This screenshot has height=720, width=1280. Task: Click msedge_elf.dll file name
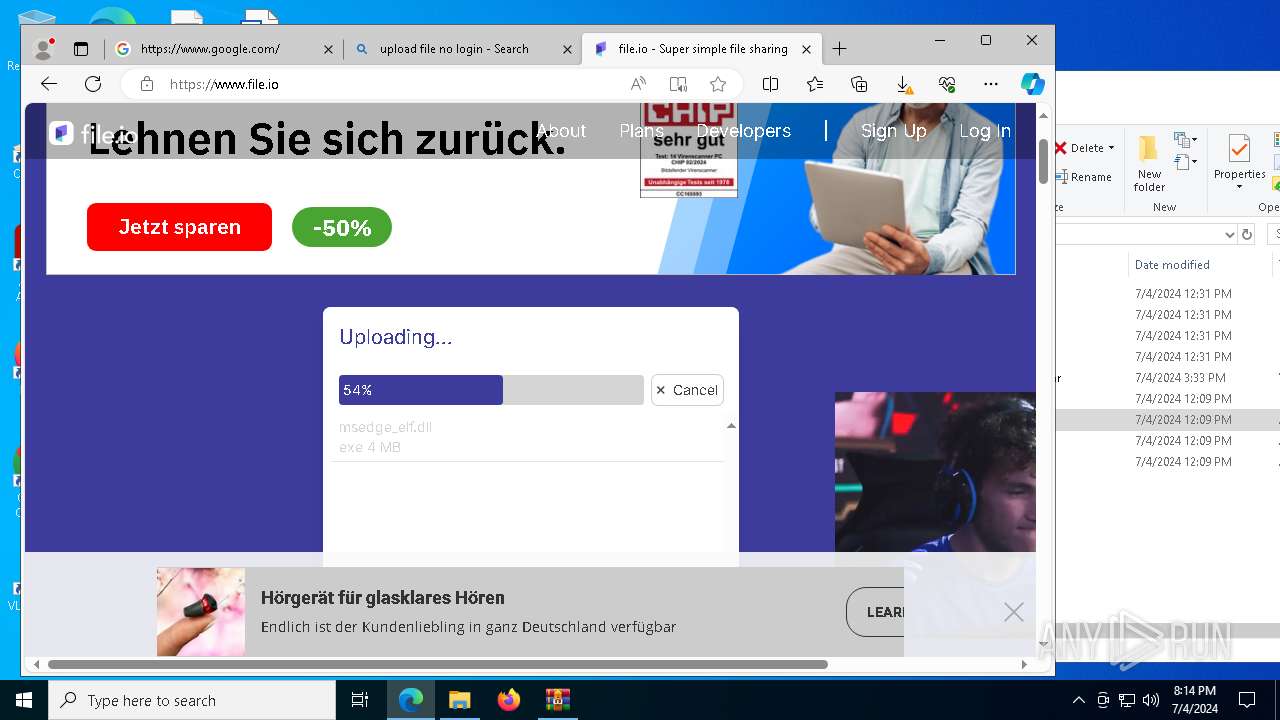pos(385,427)
